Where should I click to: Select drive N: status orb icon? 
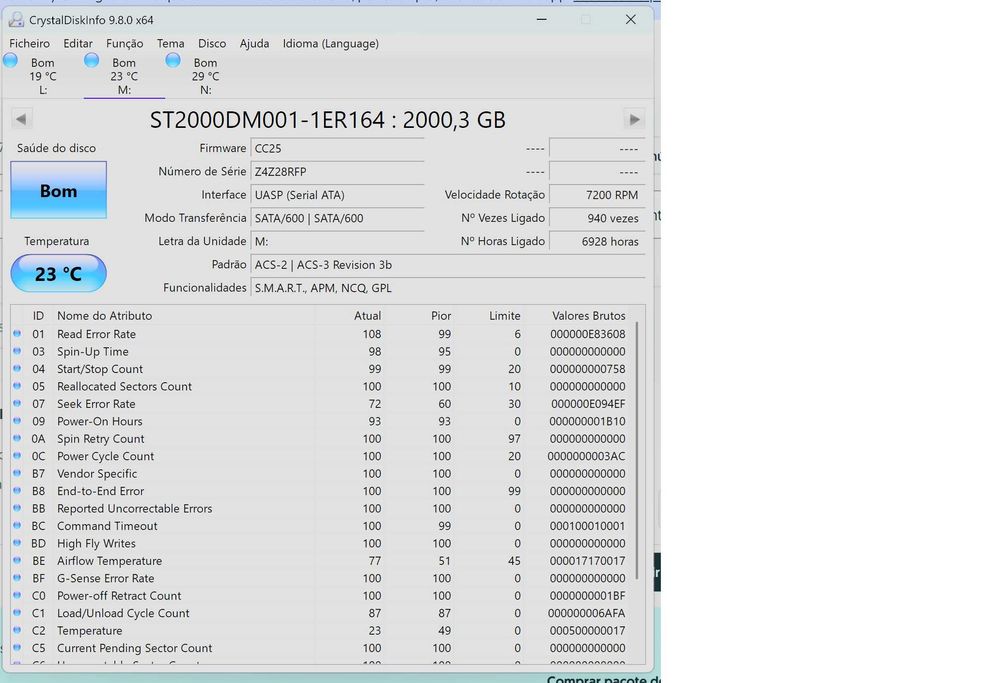coord(173,61)
